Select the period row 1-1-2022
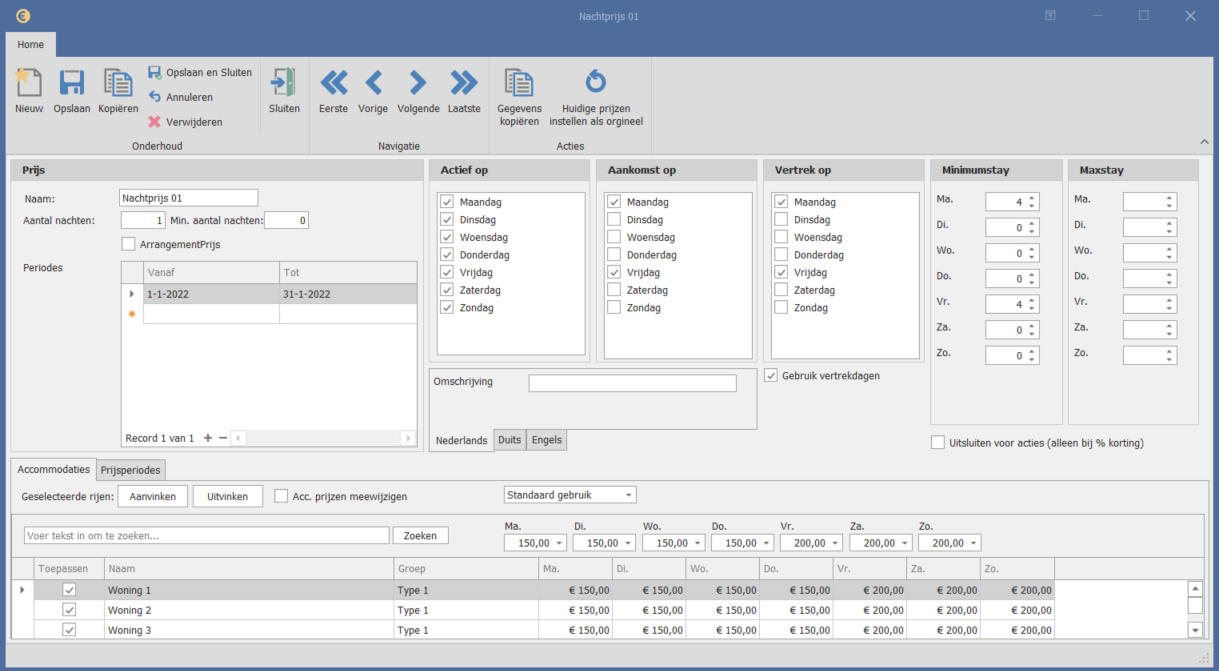This screenshot has height=671, width=1219. (x=269, y=294)
